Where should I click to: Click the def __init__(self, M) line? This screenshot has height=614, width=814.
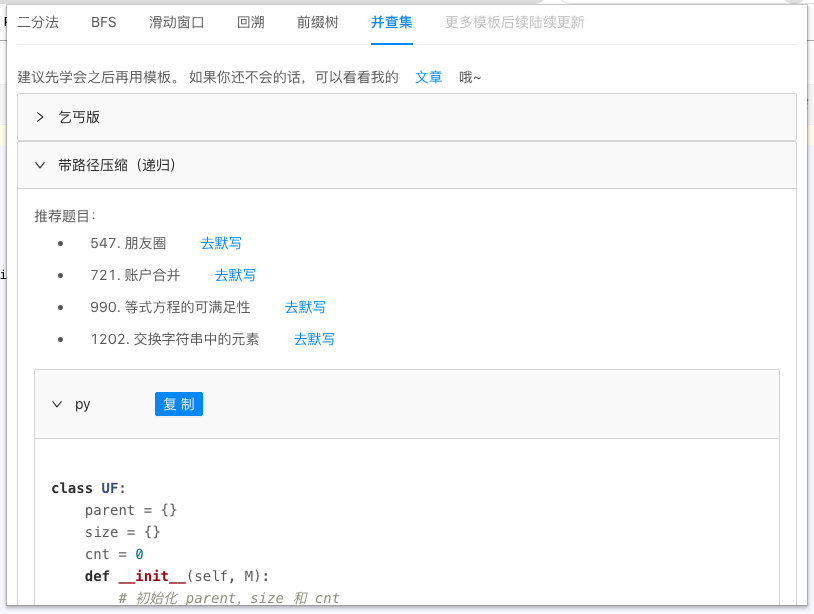(177, 576)
